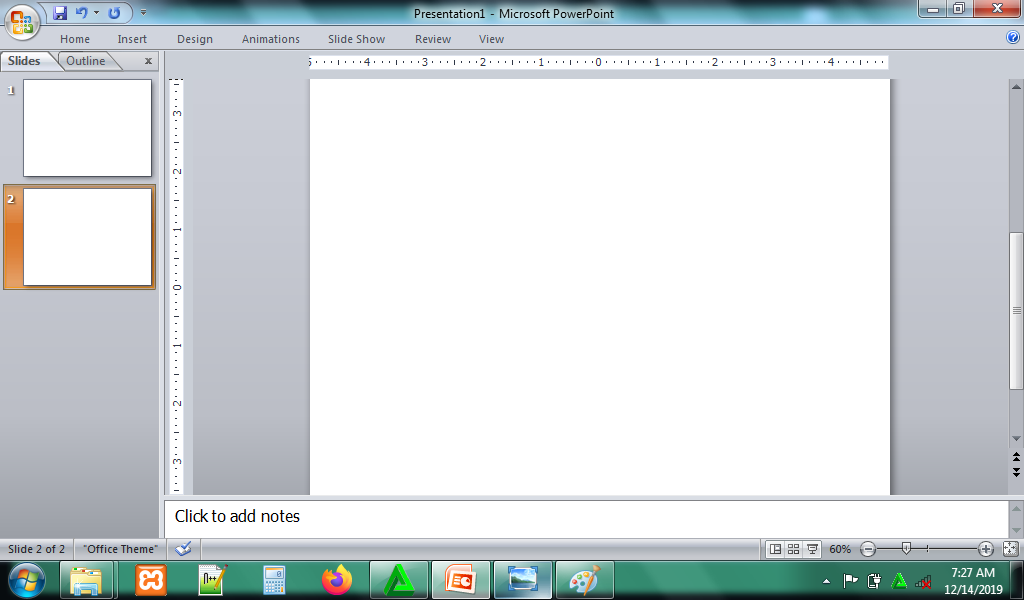1024x600 pixels.
Task: Open Calculator from the taskbar
Action: pos(274,580)
